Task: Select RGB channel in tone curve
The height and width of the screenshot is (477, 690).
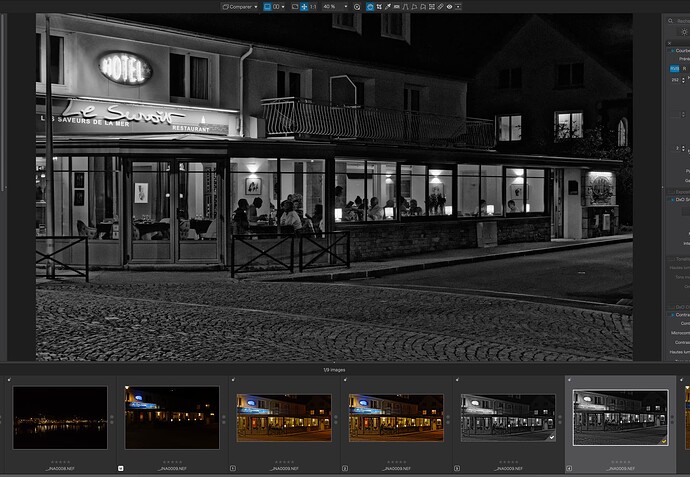Action: click(674, 69)
